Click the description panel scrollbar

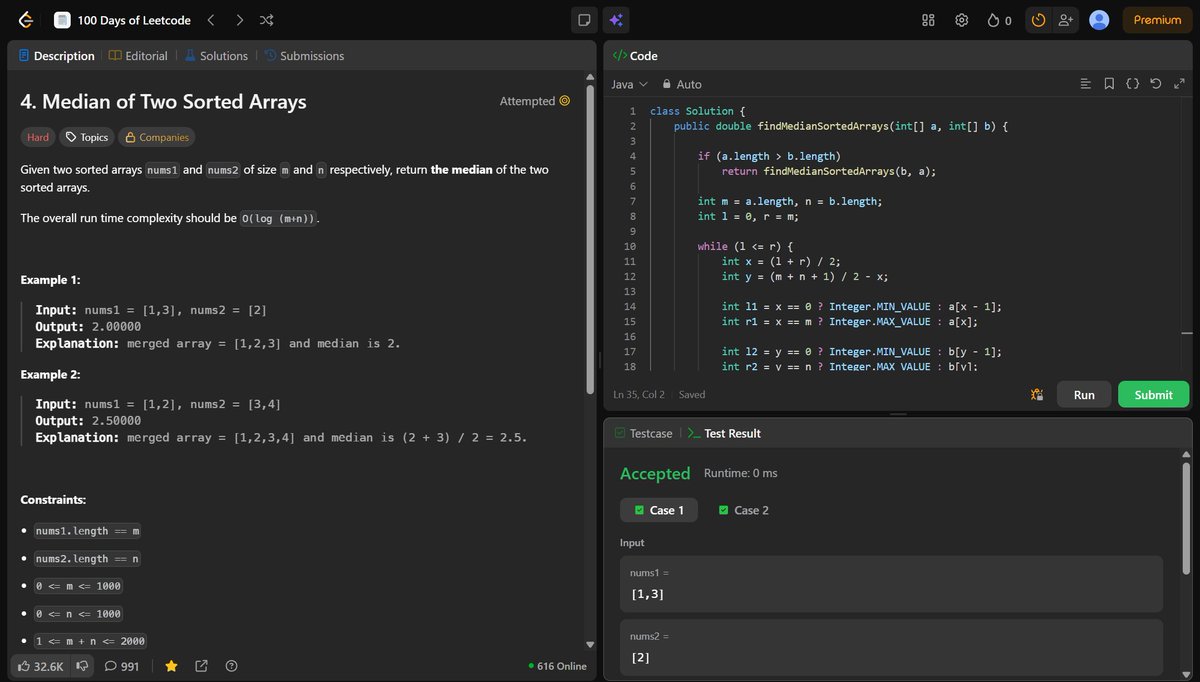(590, 240)
